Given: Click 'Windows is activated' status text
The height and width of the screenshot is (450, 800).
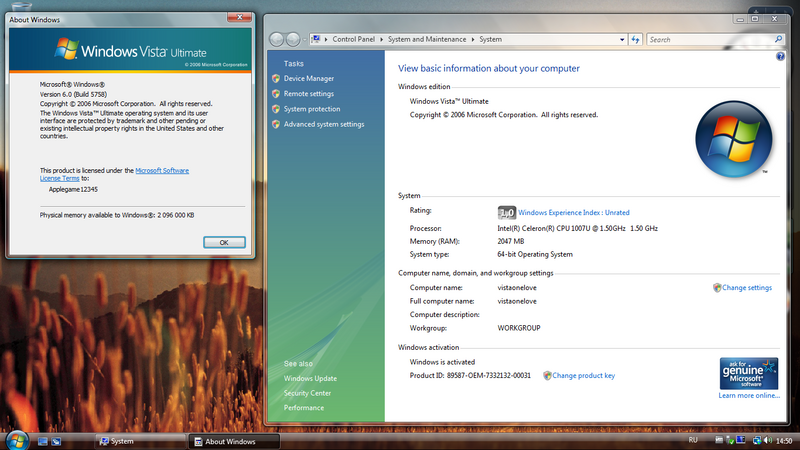Looking at the screenshot, I should coord(442,362).
